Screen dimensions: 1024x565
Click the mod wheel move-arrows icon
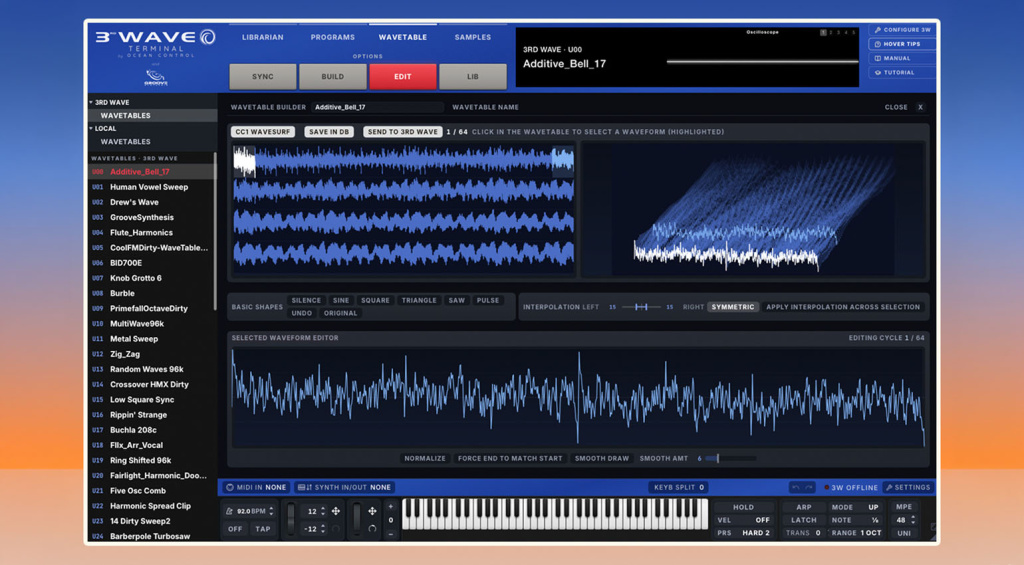pos(372,511)
